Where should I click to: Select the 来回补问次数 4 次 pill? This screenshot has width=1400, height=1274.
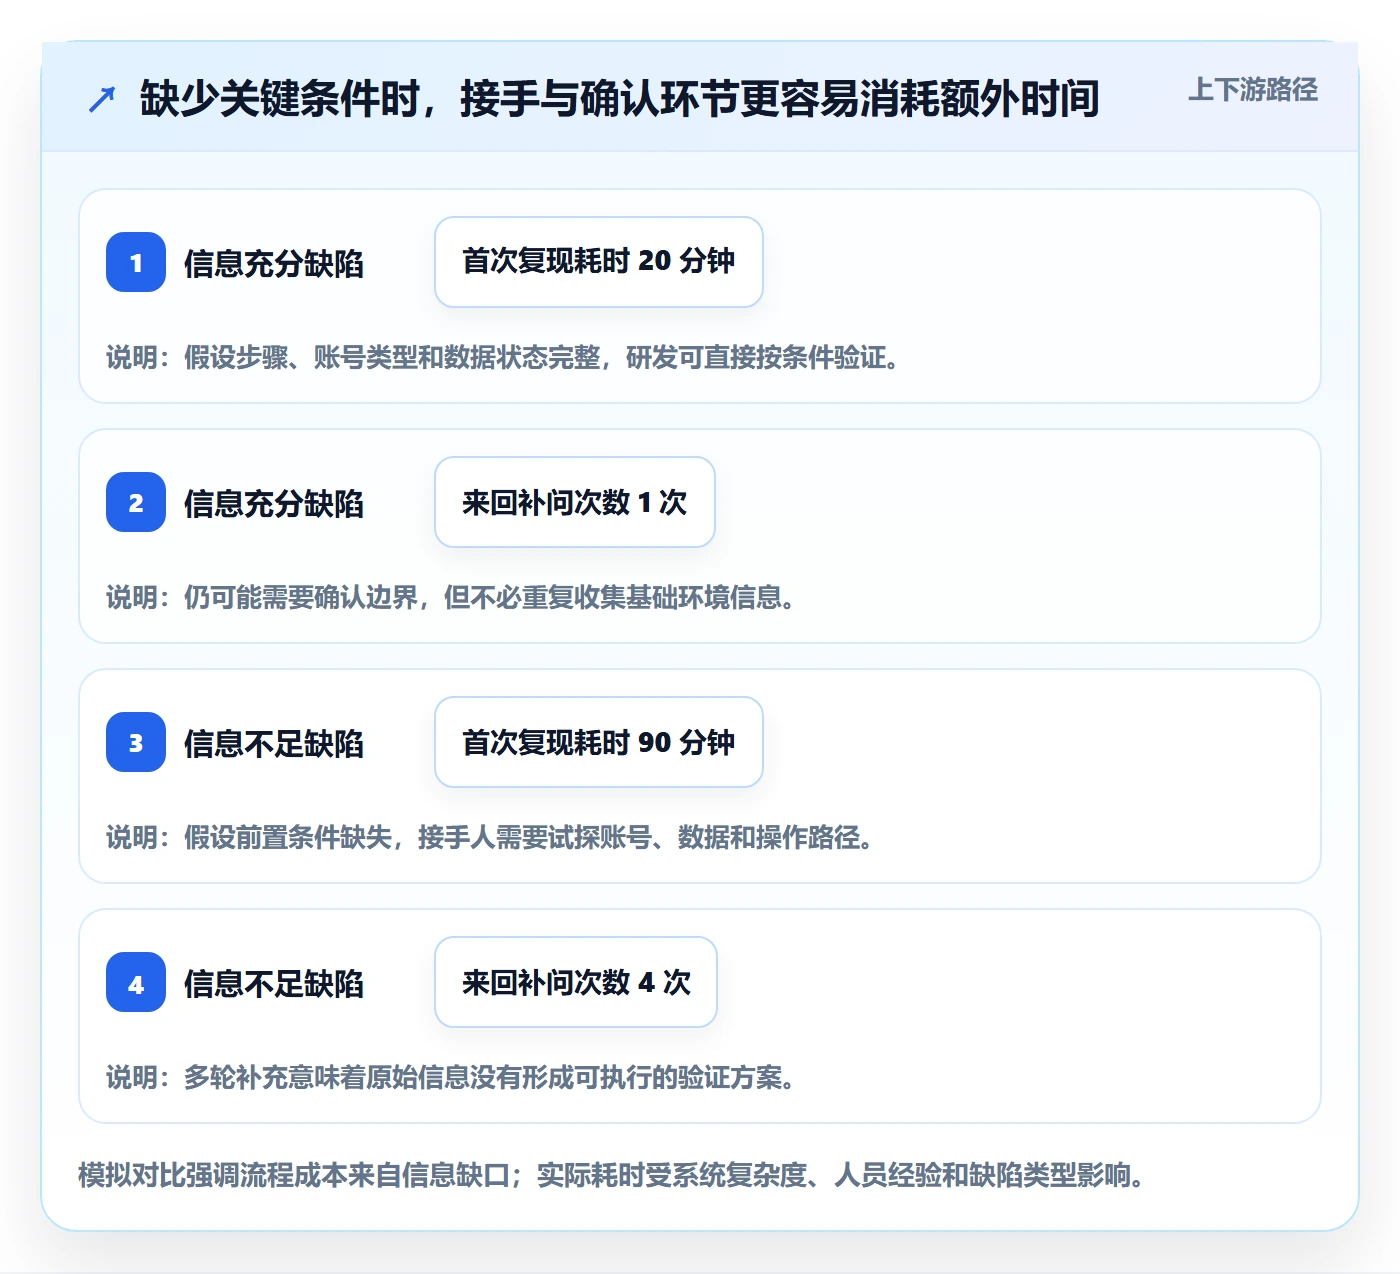pyautogui.click(x=576, y=982)
